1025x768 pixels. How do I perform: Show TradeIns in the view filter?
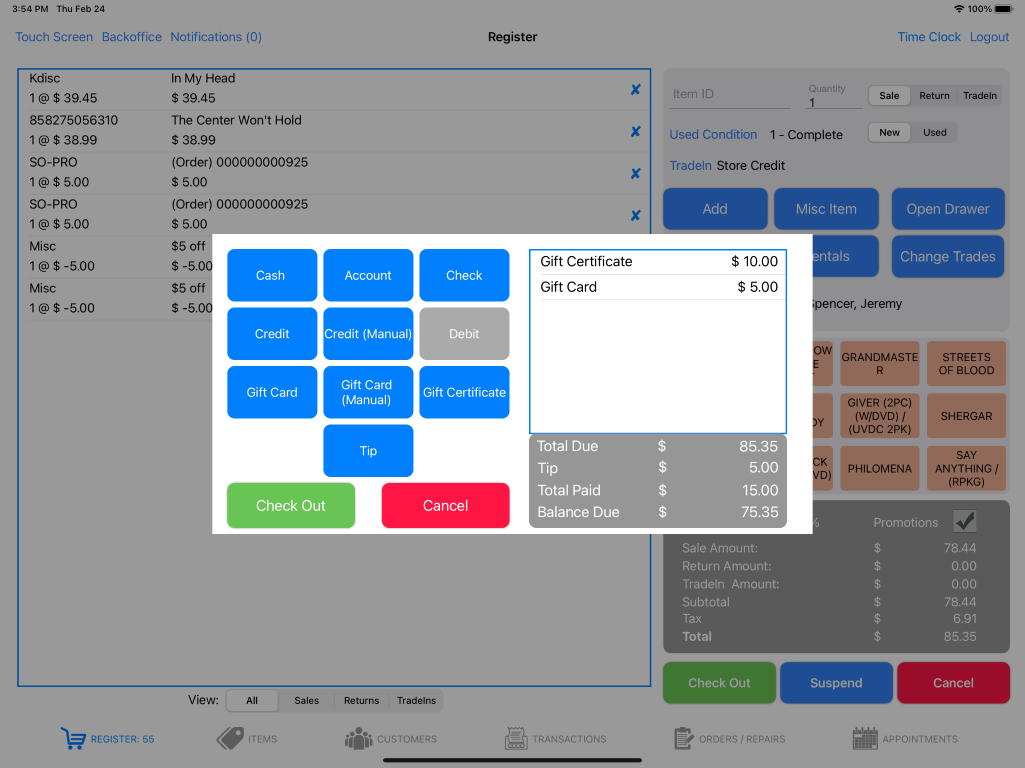[x=416, y=701]
